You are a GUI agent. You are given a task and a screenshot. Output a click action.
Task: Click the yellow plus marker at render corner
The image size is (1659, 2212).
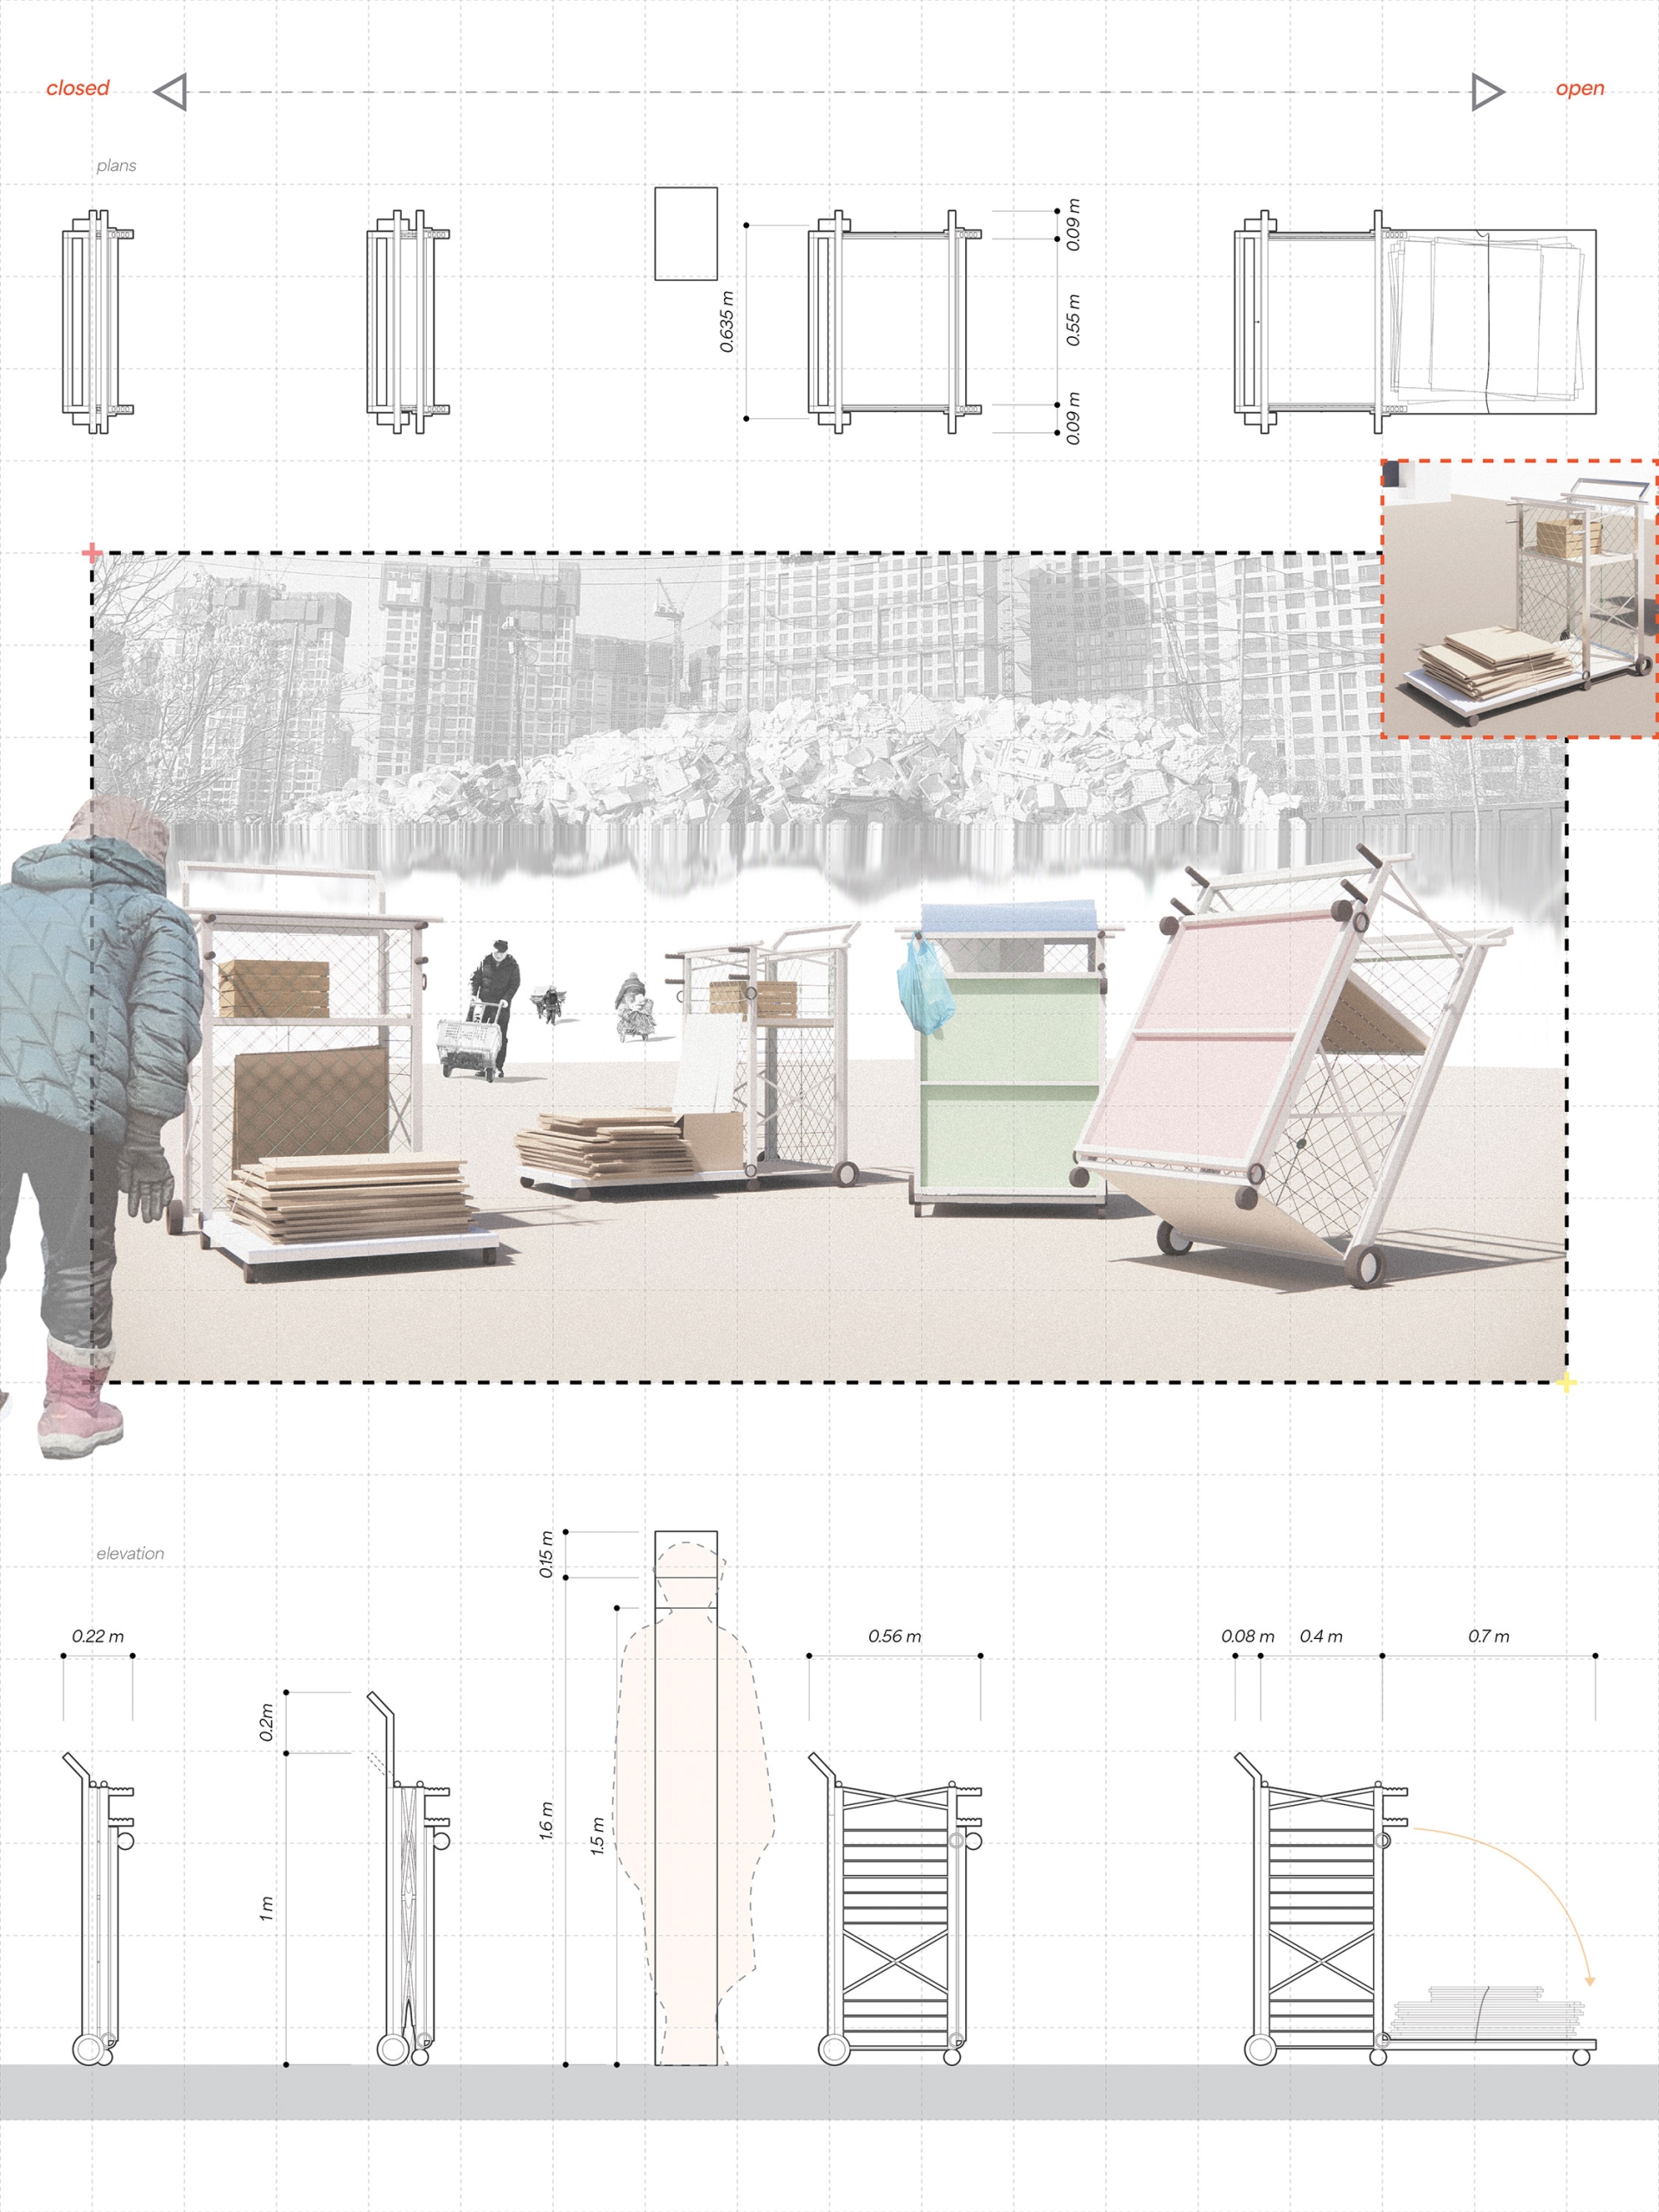click(1567, 1383)
